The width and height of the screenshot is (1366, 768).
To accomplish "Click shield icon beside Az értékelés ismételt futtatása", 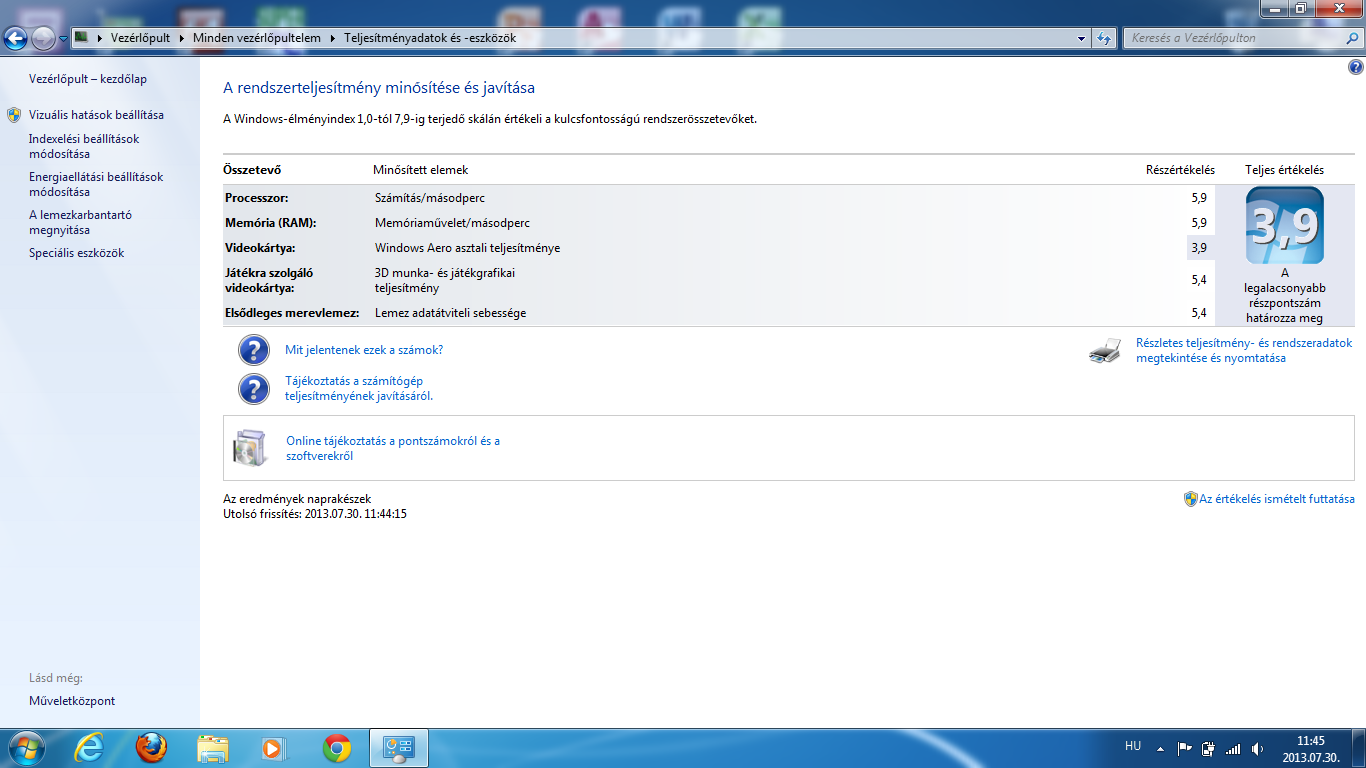I will click(1190, 499).
